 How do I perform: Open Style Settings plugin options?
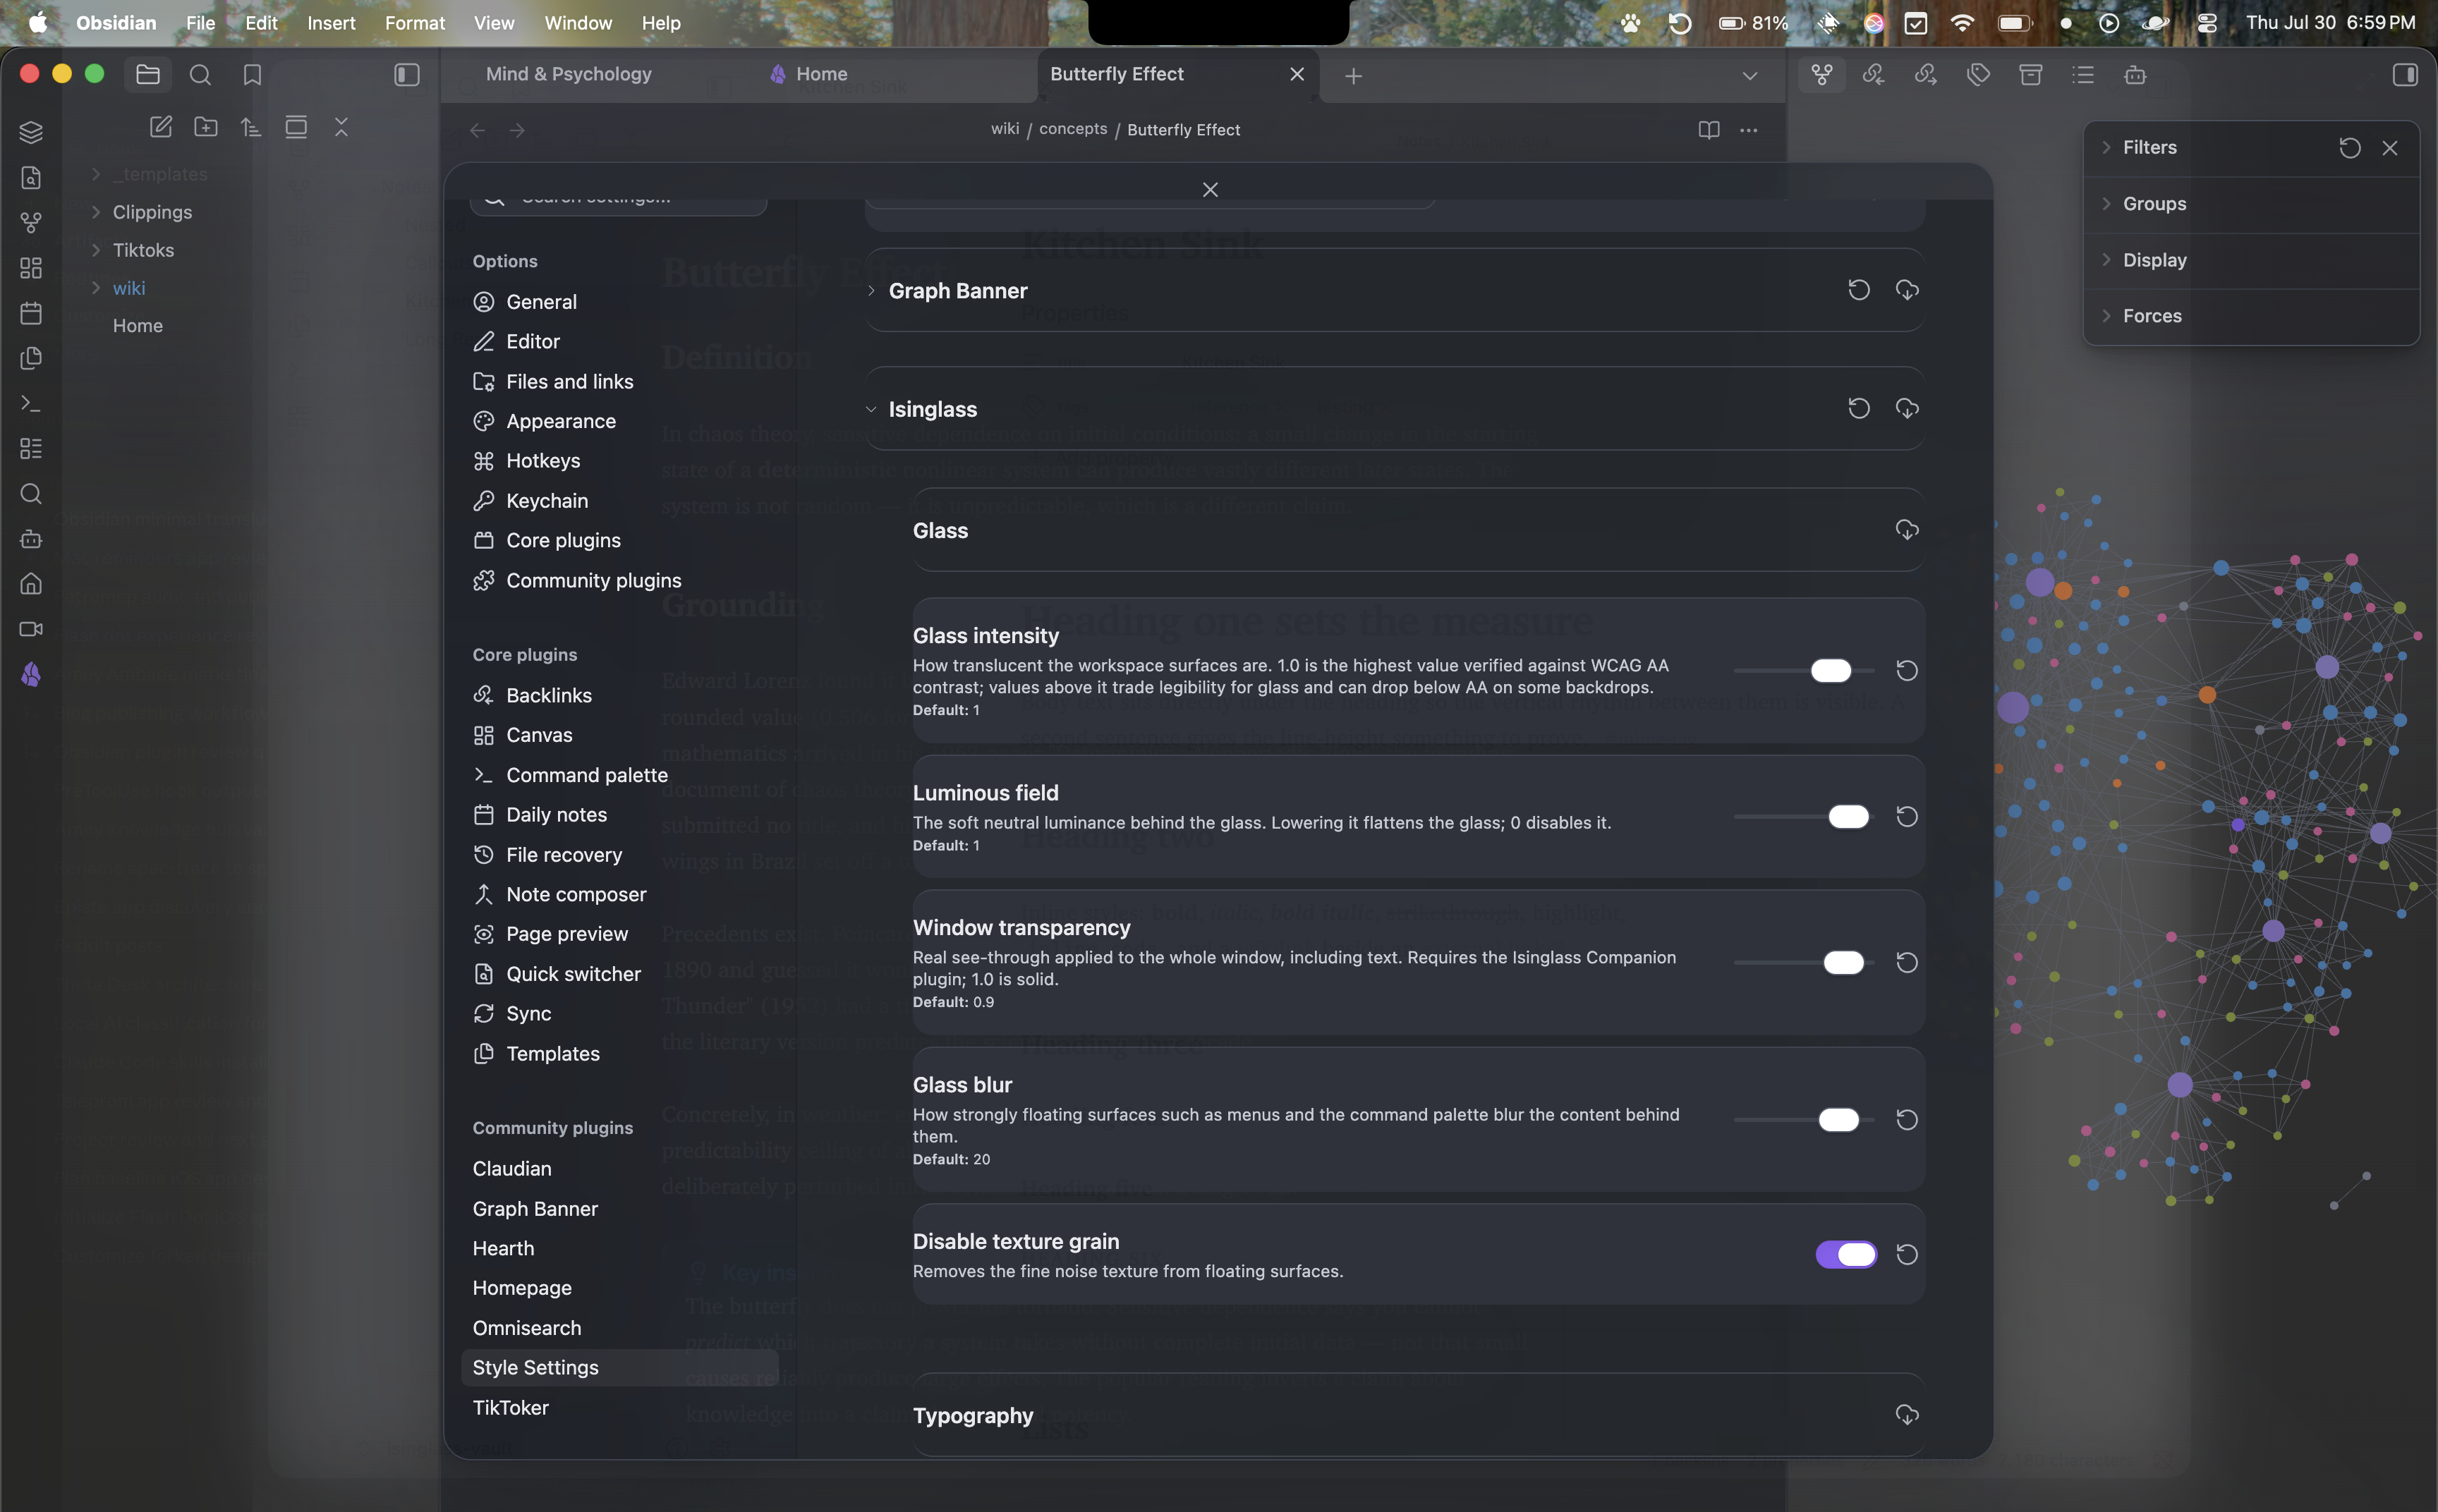[x=619, y=1368]
